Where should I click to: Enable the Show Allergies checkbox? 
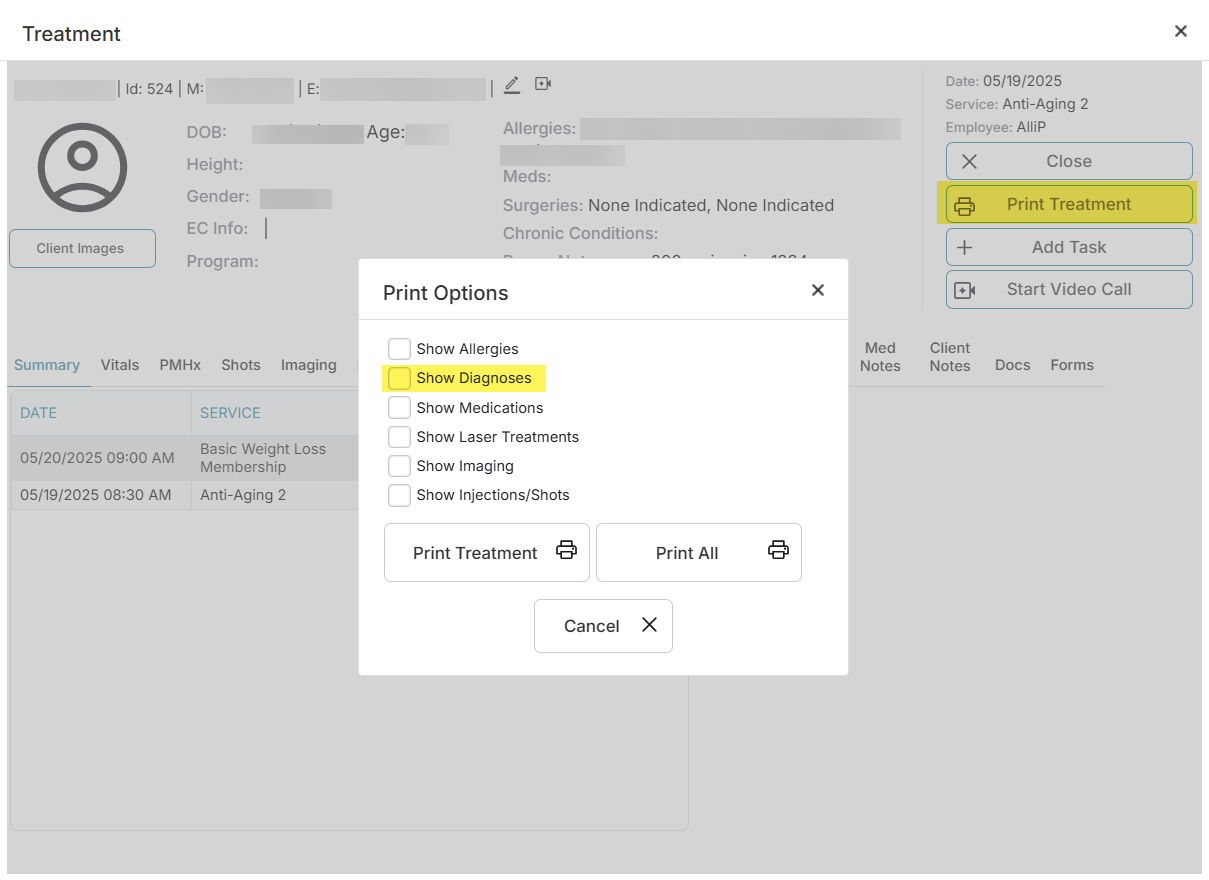399,348
